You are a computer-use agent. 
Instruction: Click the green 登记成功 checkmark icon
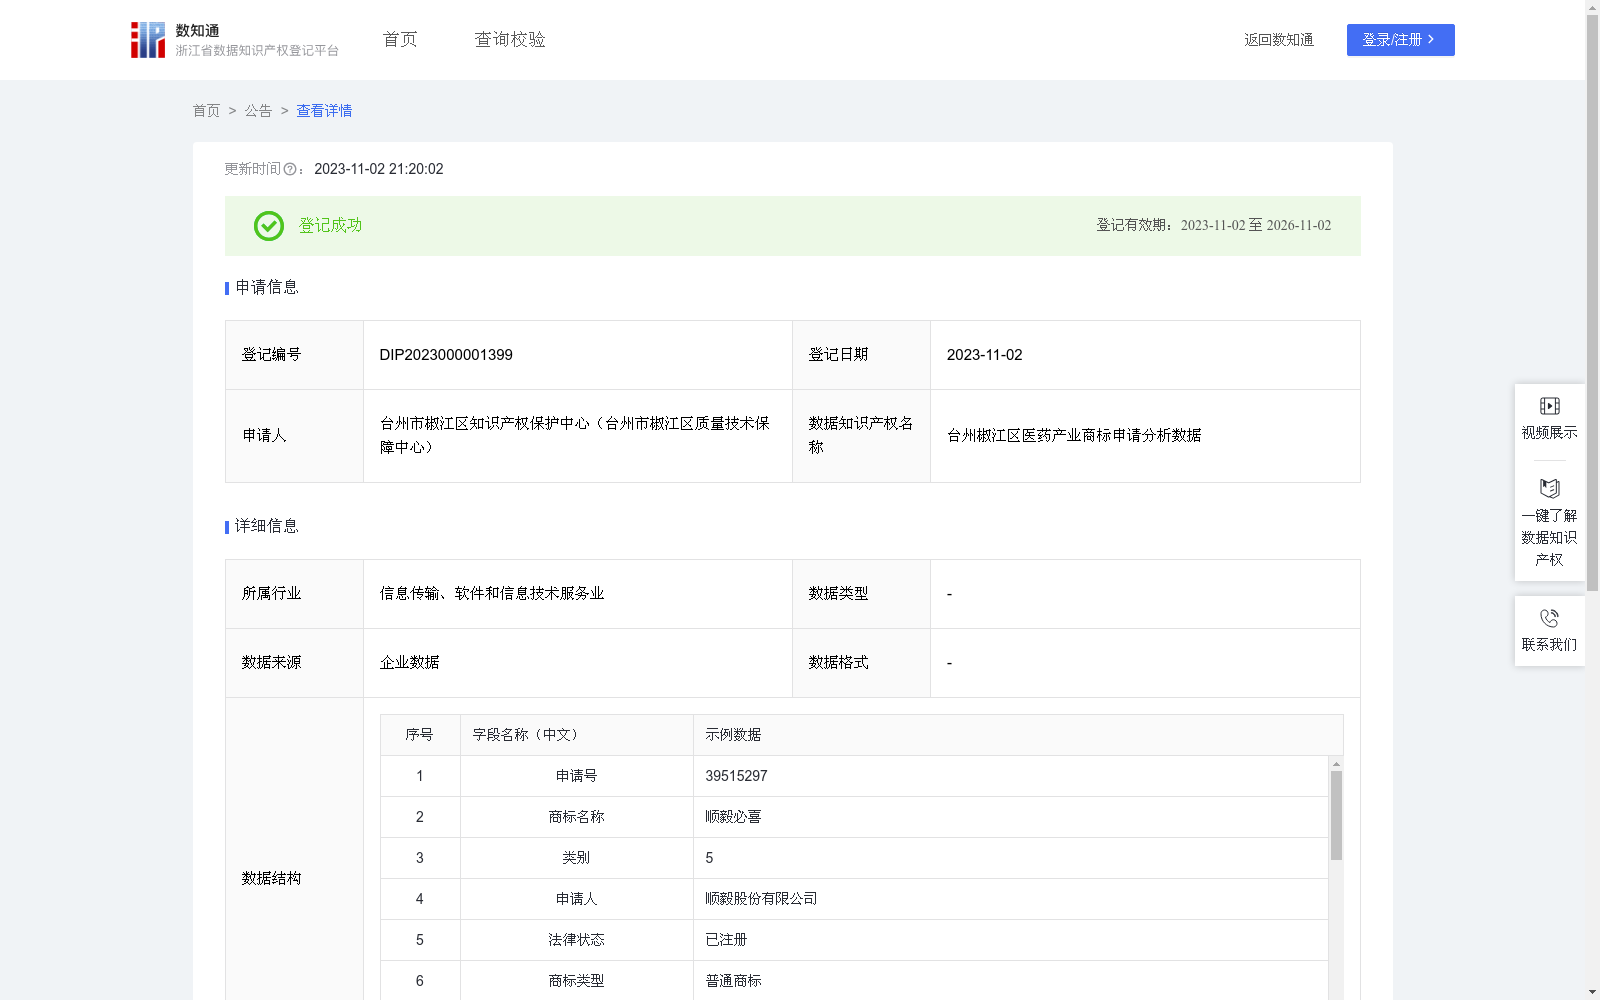268,226
